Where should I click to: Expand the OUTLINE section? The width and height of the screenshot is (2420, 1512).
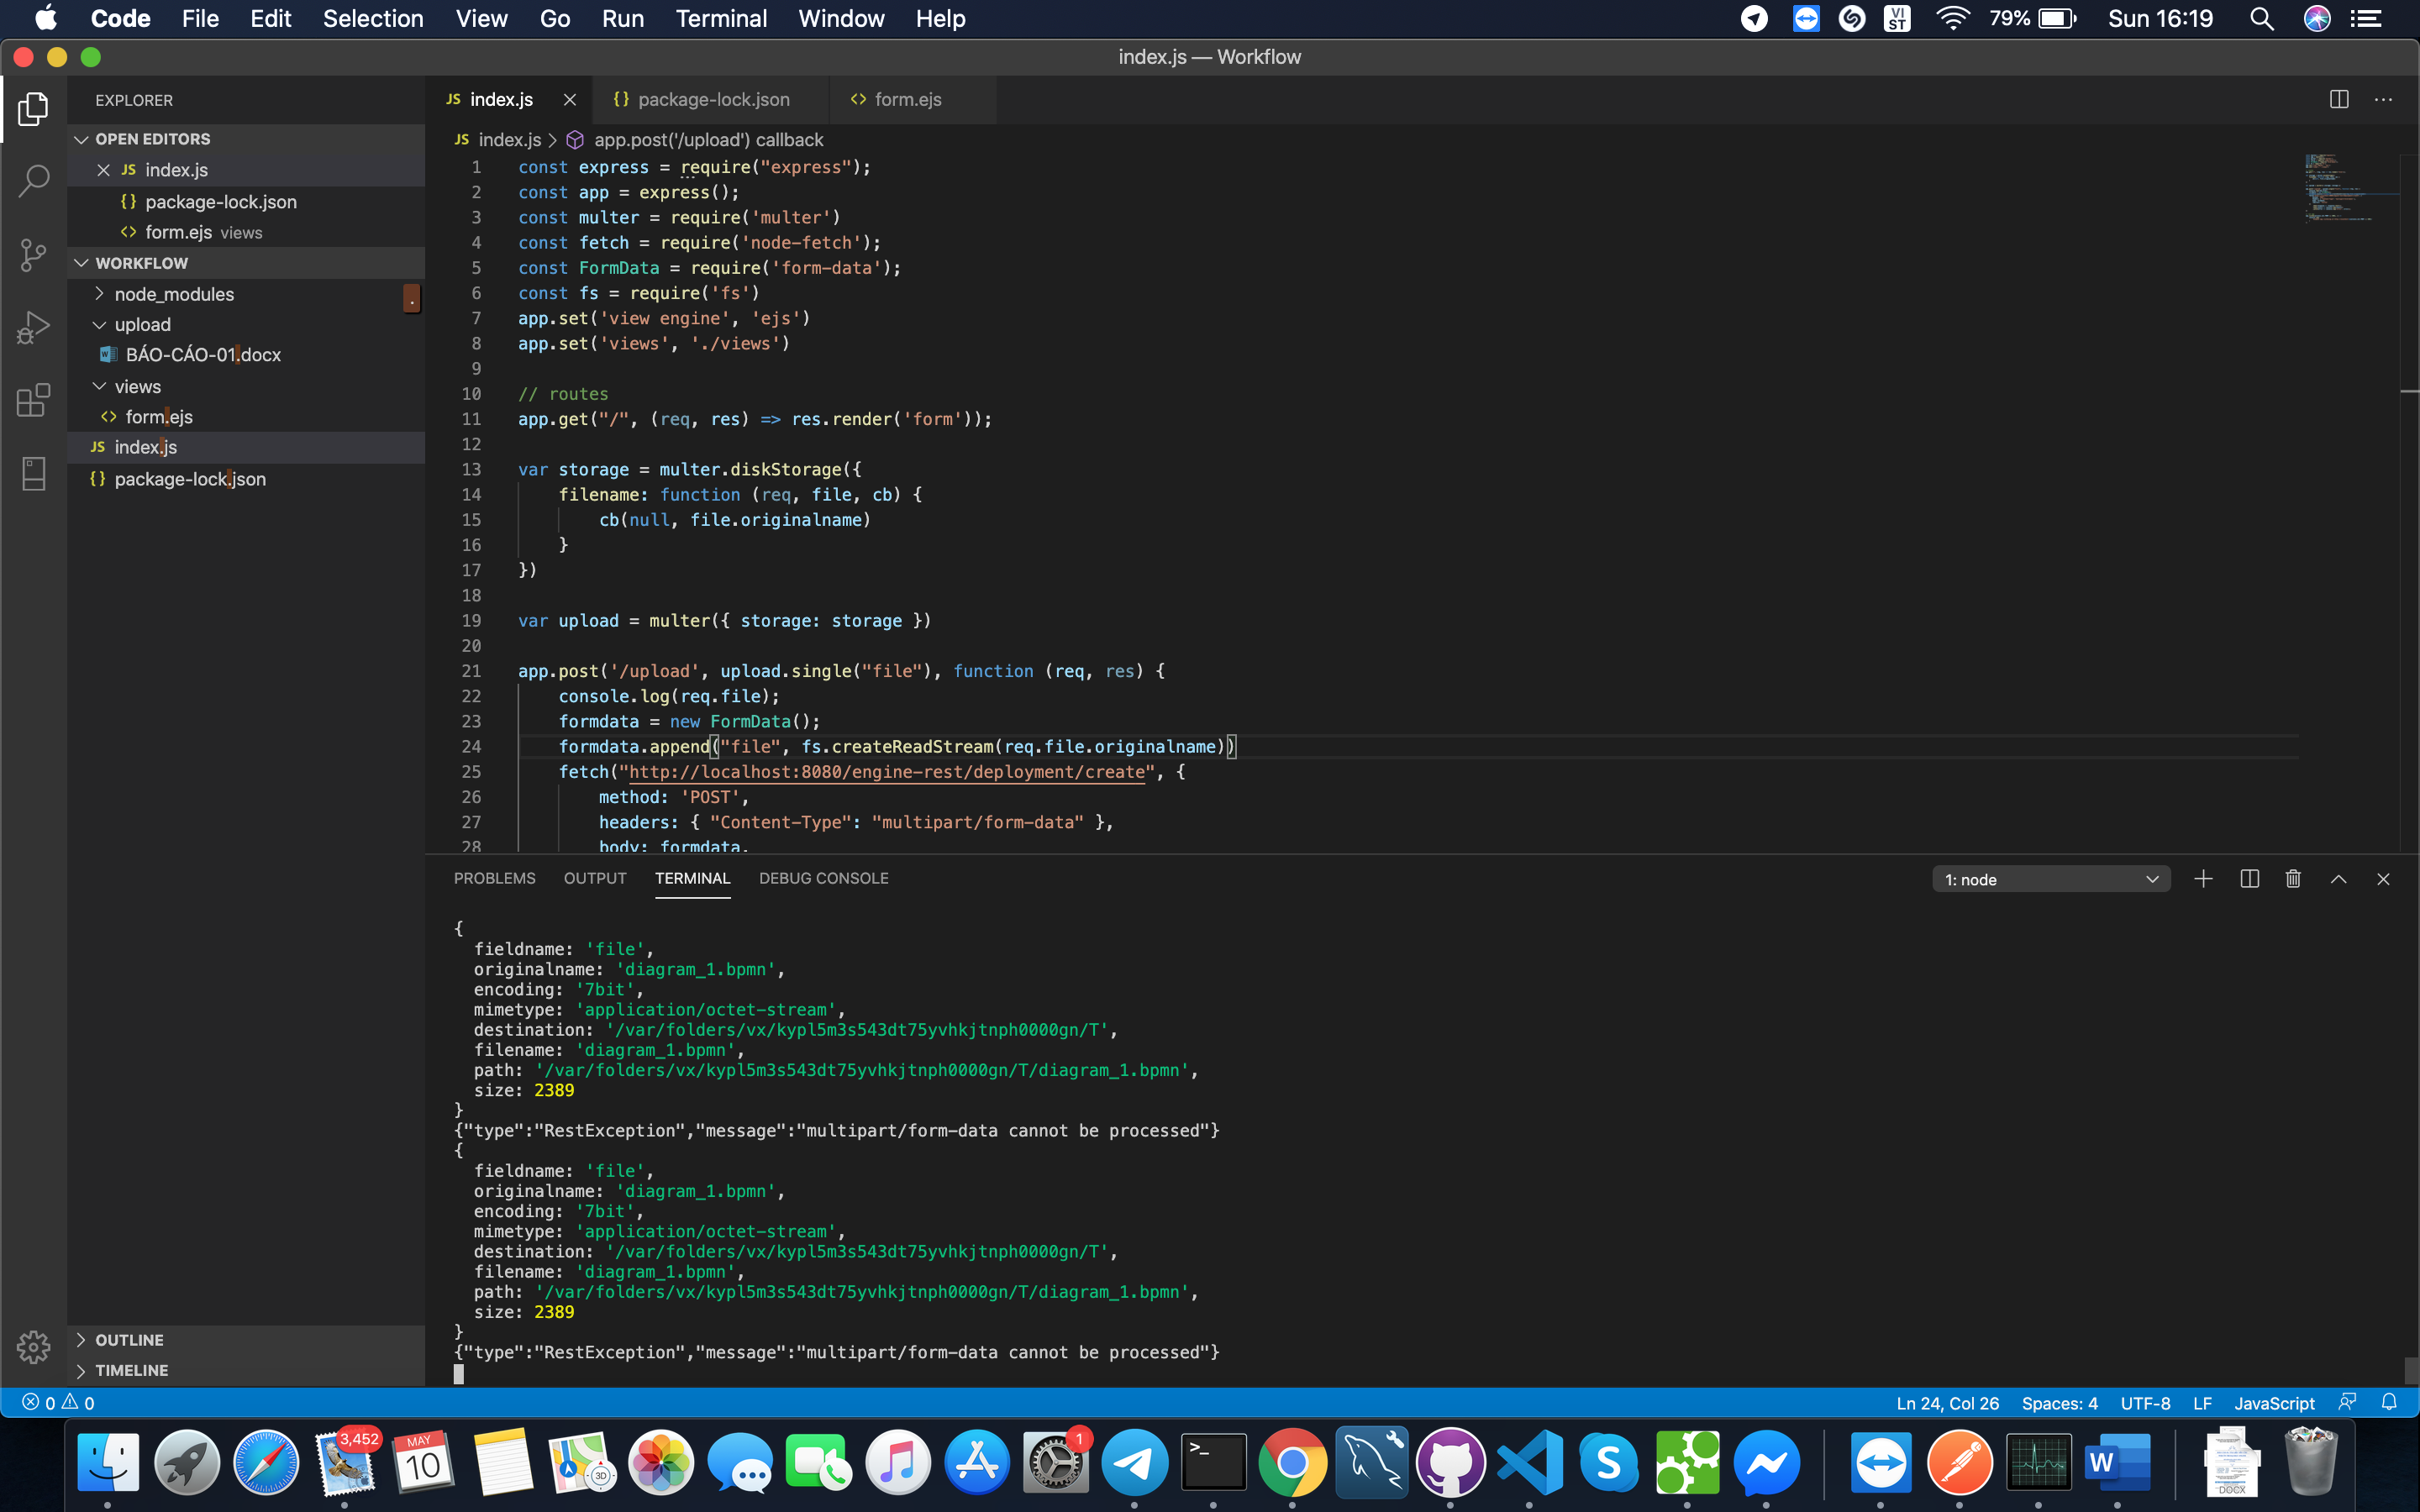point(129,1340)
